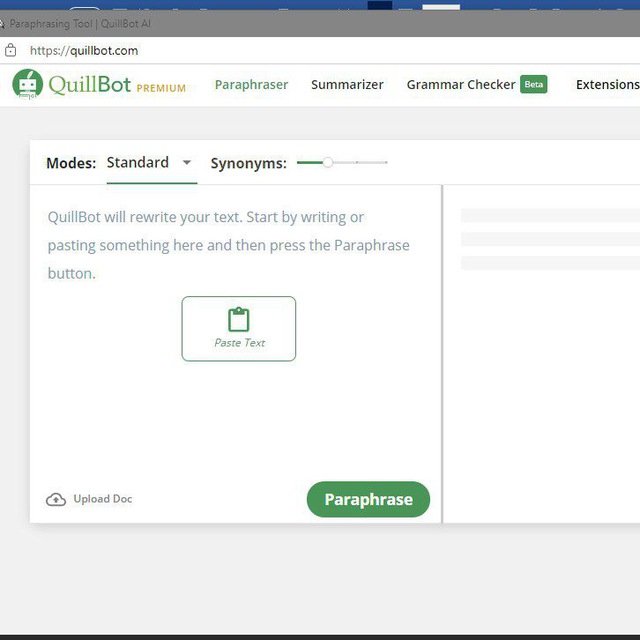Click the Synonyms: label

pyautogui.click(x=249, y=163)
